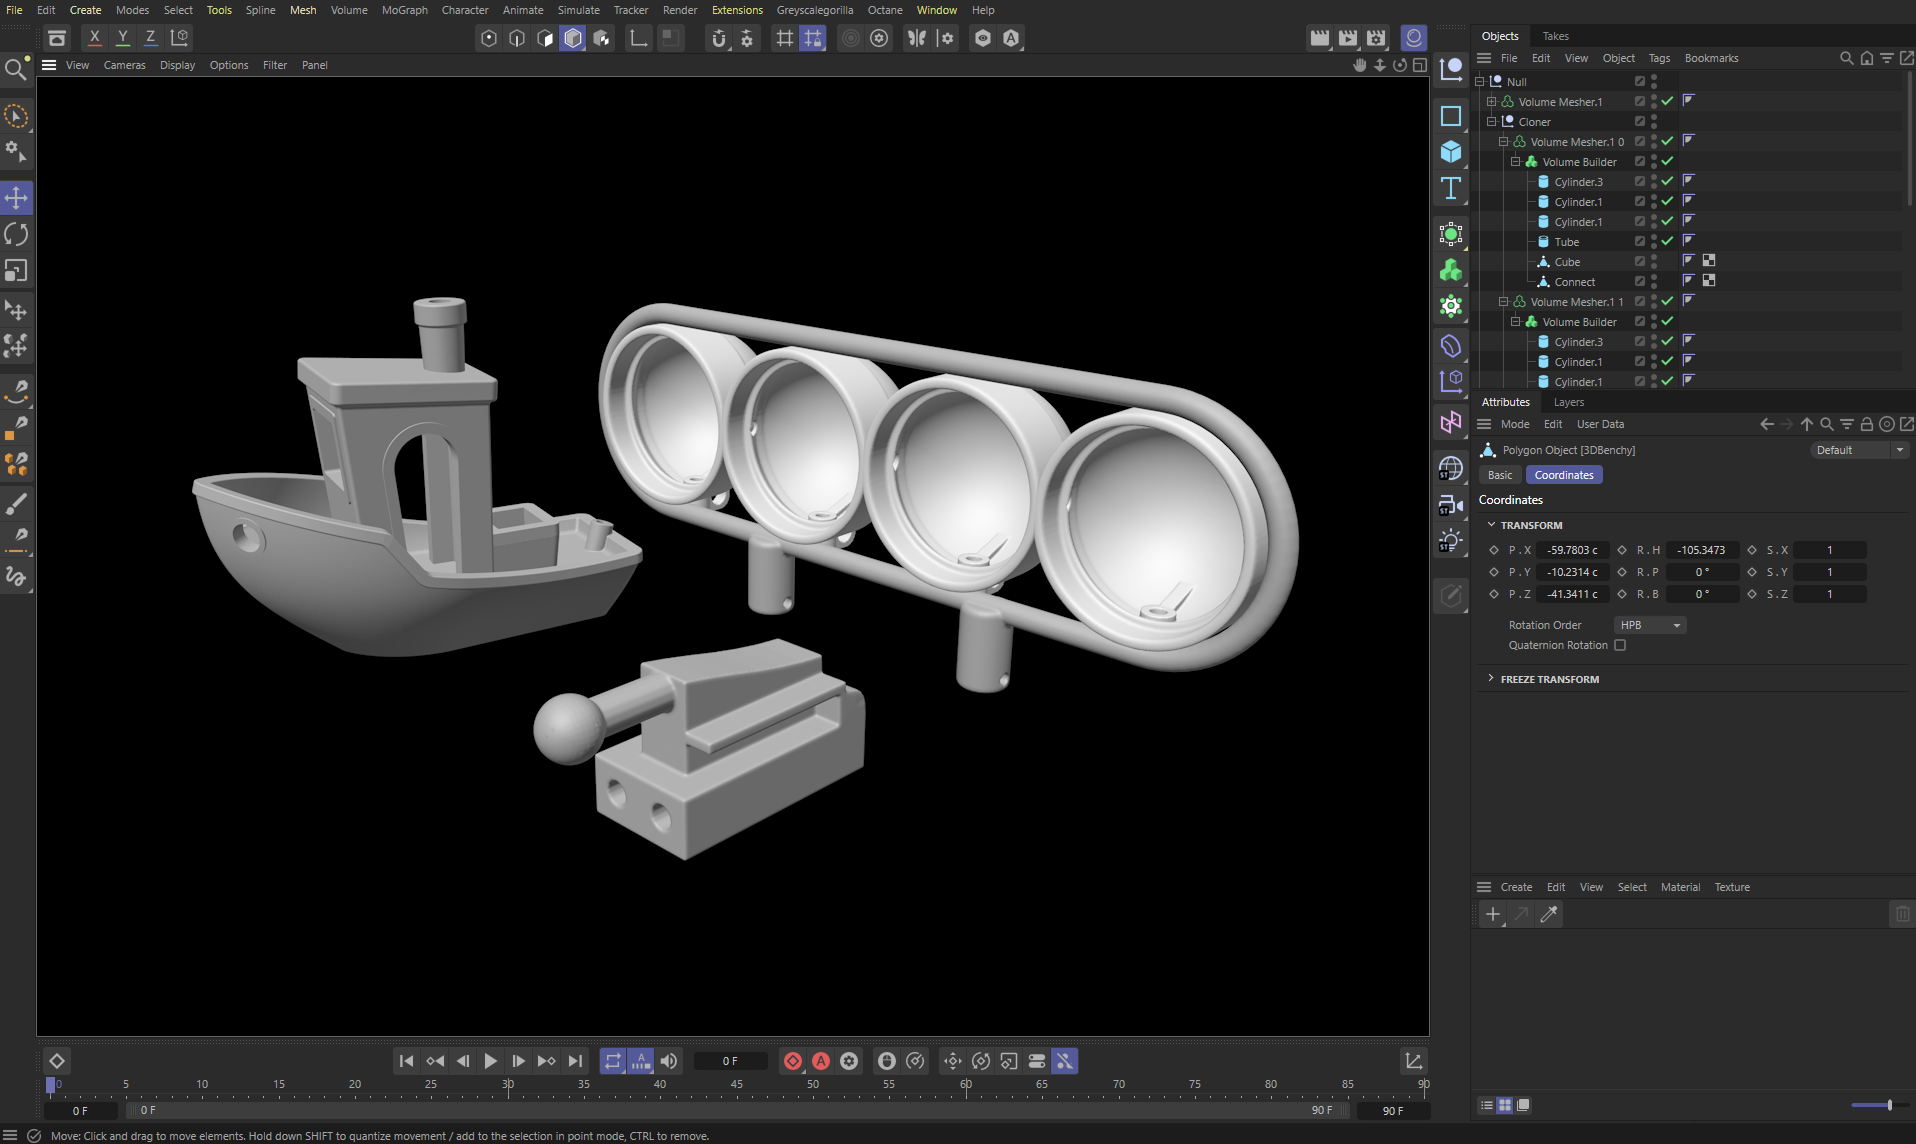
Task: Select the Text spline tool icon
Action: (1451, 188)
